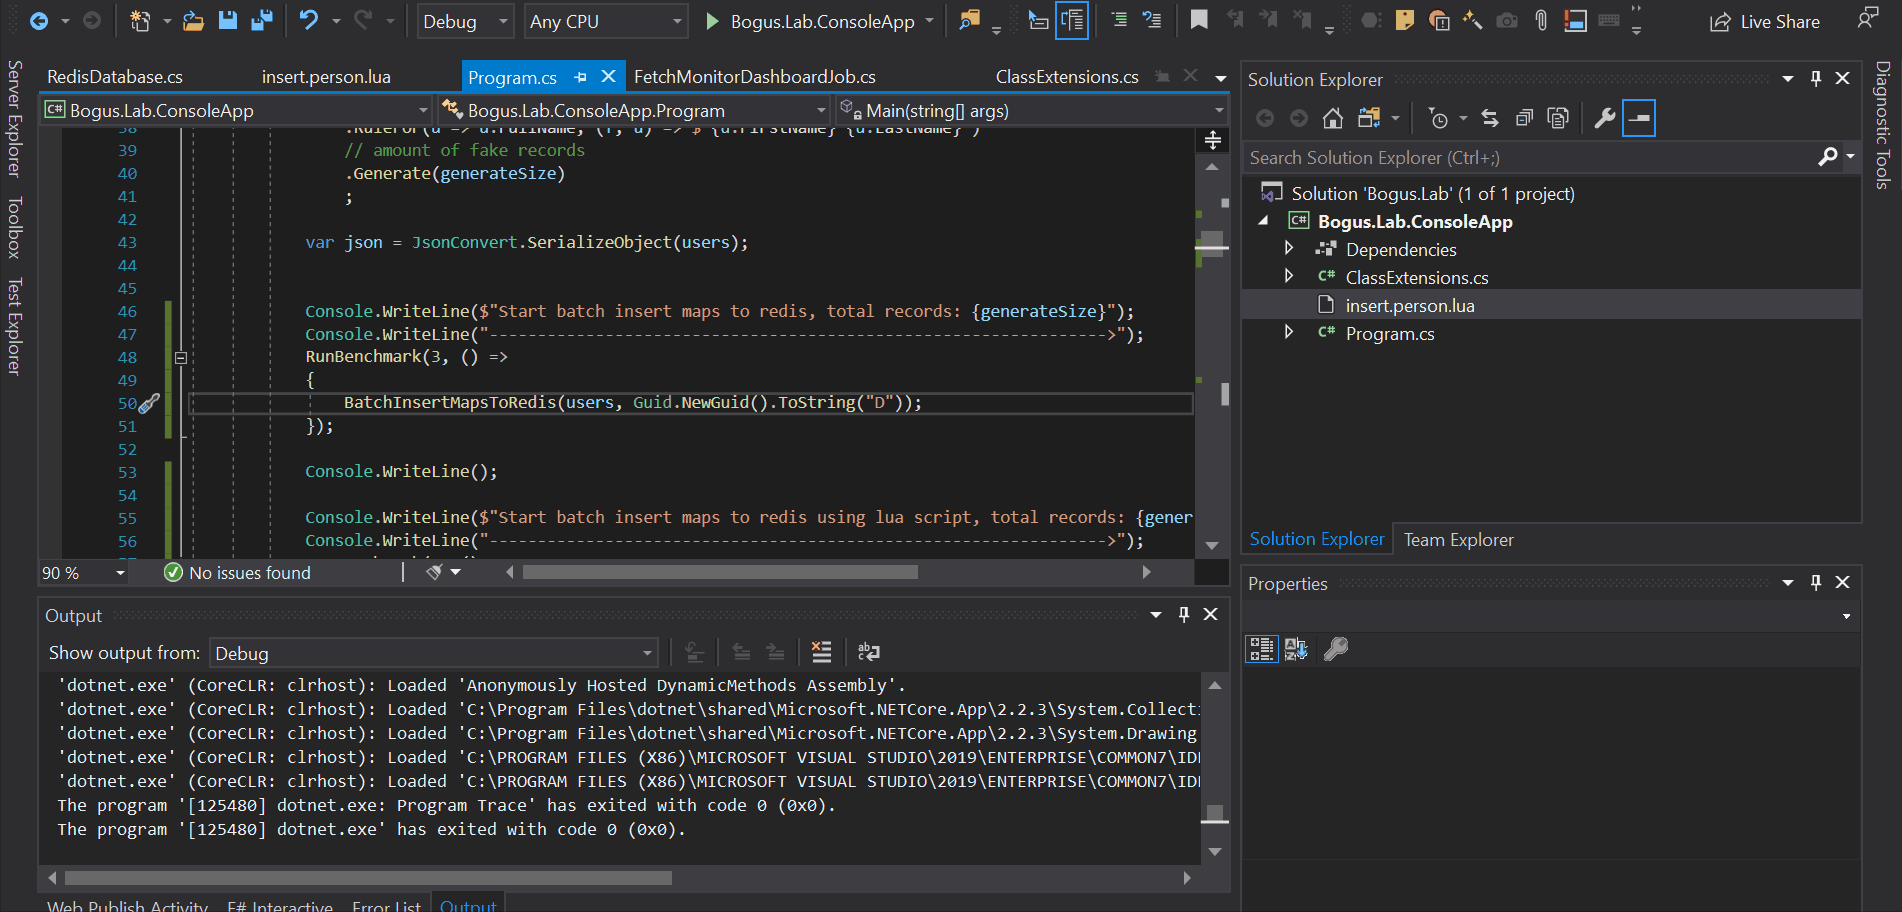
Task: Open Properties via the wrench icon
Action: pyautogui.click(x=1604, y=119)
